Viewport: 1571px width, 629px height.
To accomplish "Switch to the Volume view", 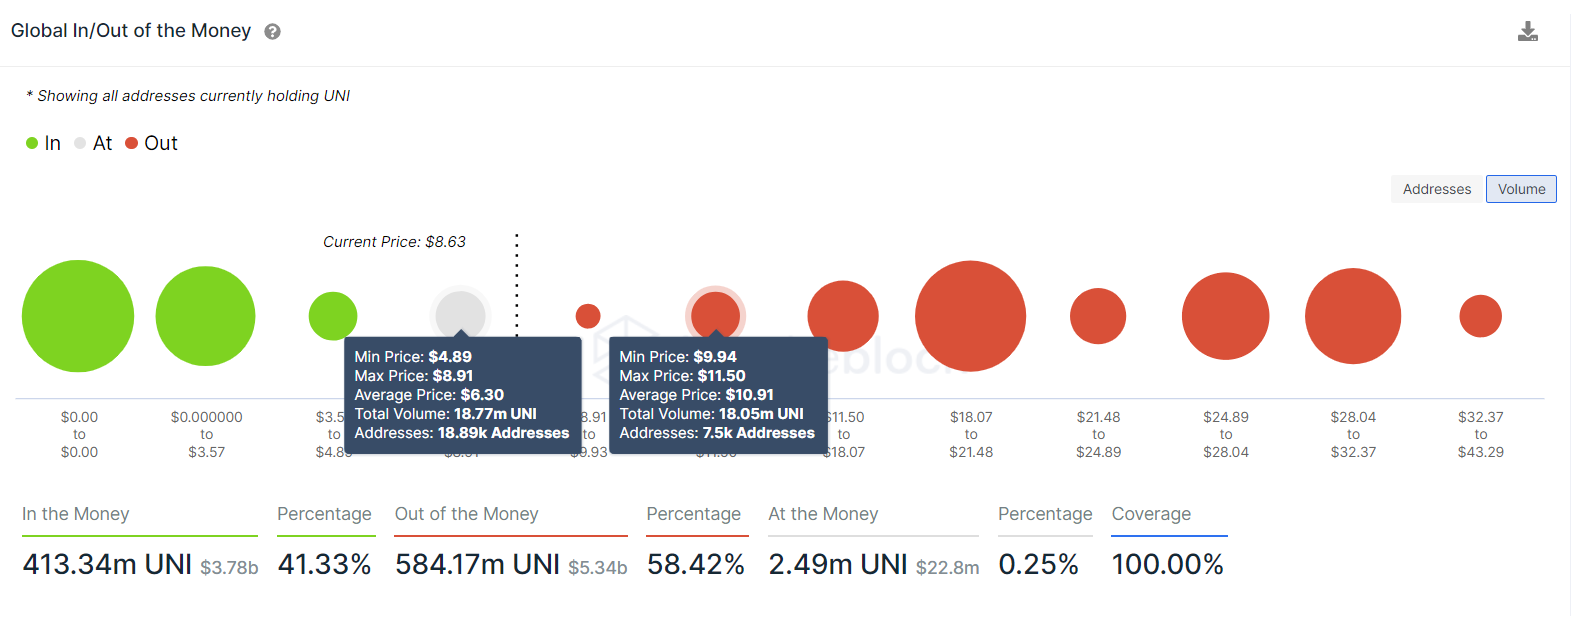I will 1521,189.
